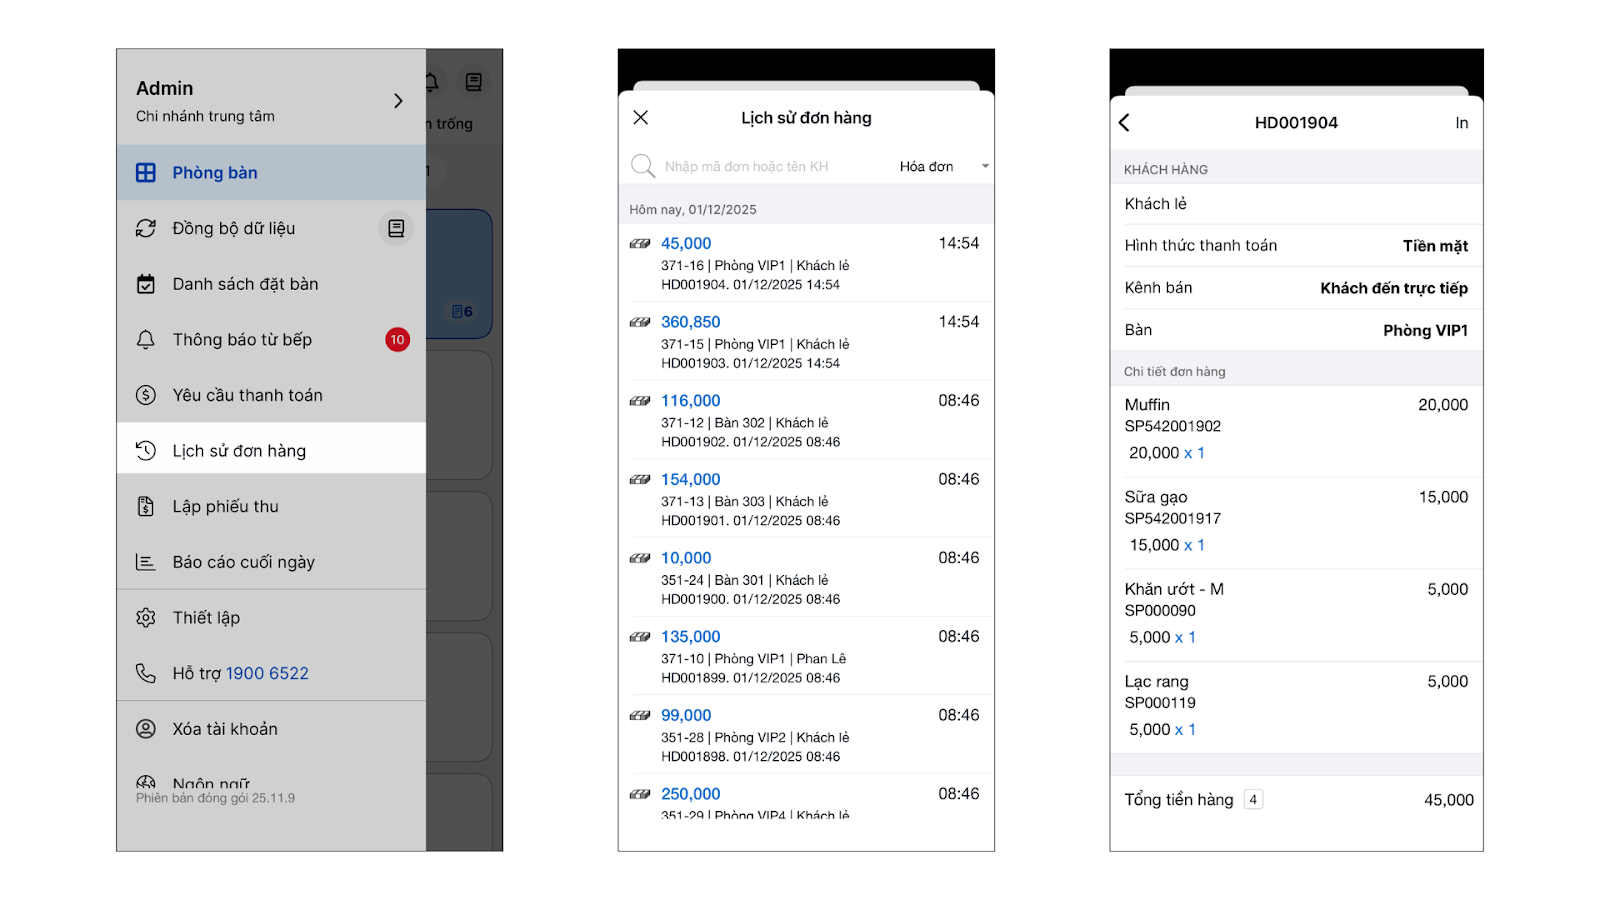This screenshot has width=1600, height=900.
Task: Open order amount 250,000
Action: point(691,794)
